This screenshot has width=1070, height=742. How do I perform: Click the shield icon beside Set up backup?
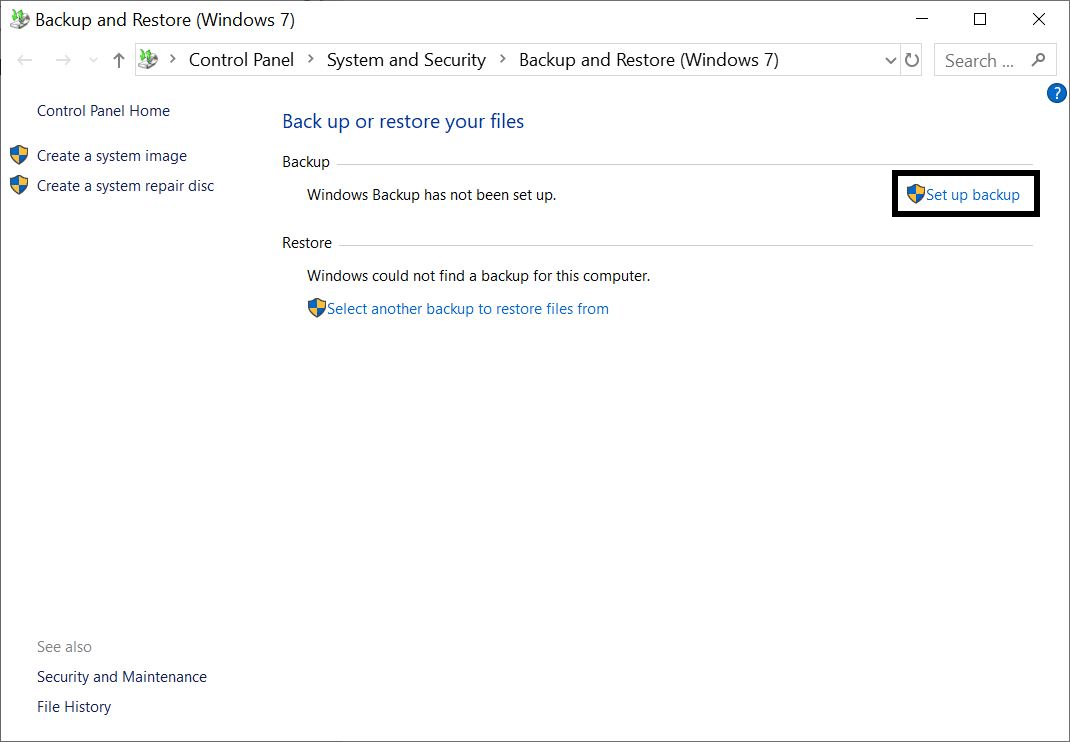pyautogui.click(x=916, y=194)
